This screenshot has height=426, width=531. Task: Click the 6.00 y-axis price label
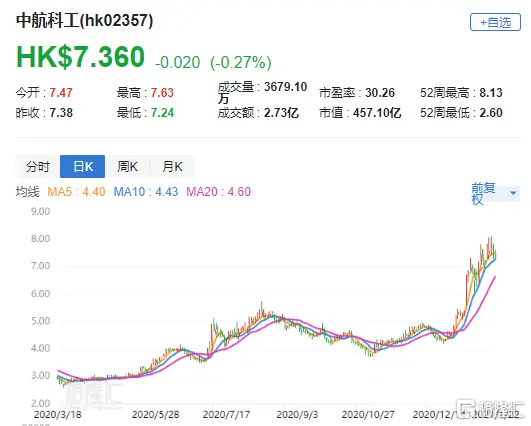[x=40, y=294]
